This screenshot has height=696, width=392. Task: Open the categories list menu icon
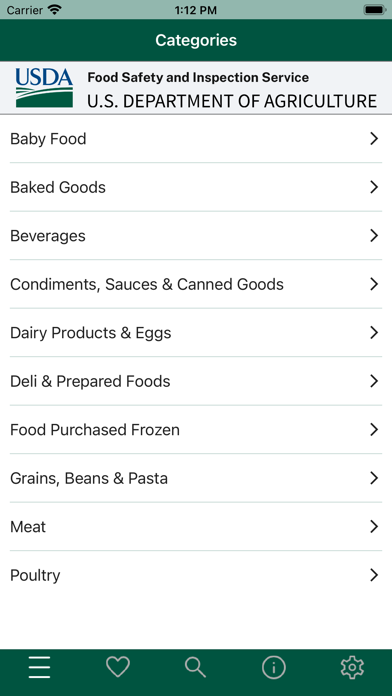40,667
